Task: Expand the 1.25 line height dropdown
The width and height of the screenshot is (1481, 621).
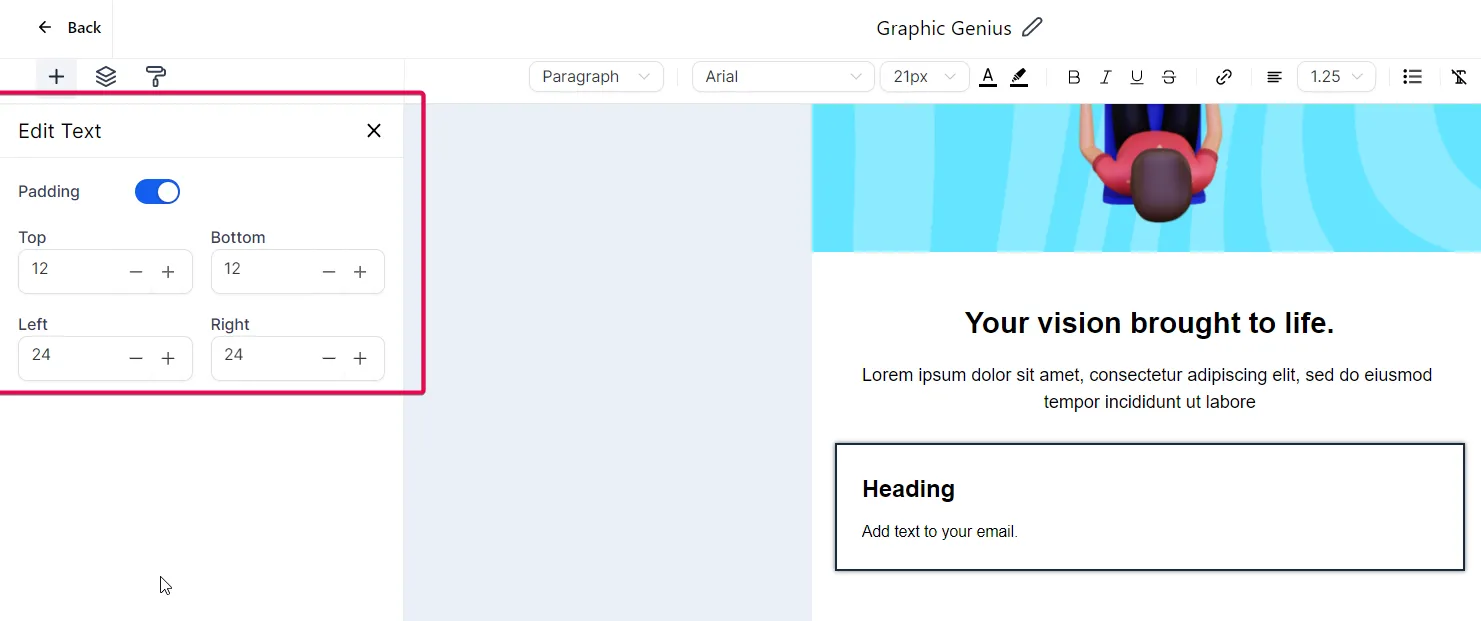Action: 1336,77
